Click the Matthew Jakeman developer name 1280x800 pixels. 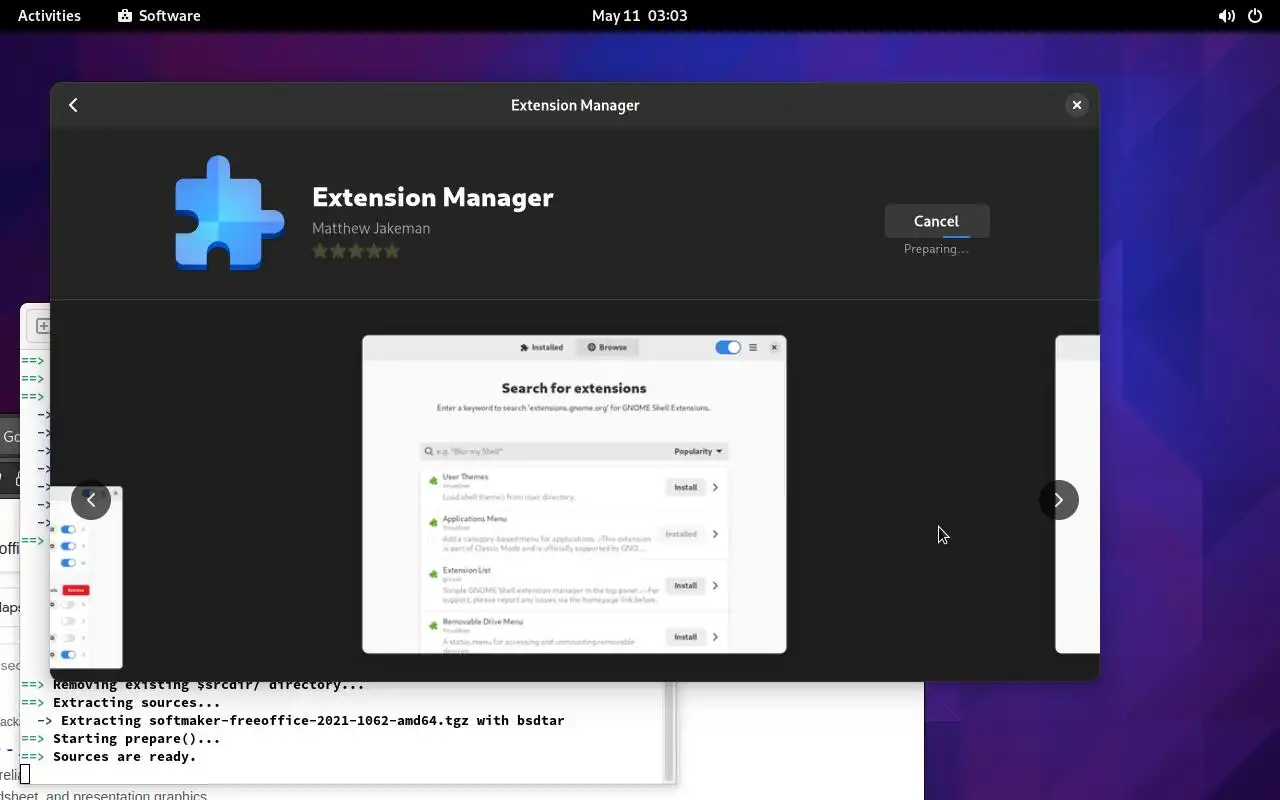click(x=371, y=228)
